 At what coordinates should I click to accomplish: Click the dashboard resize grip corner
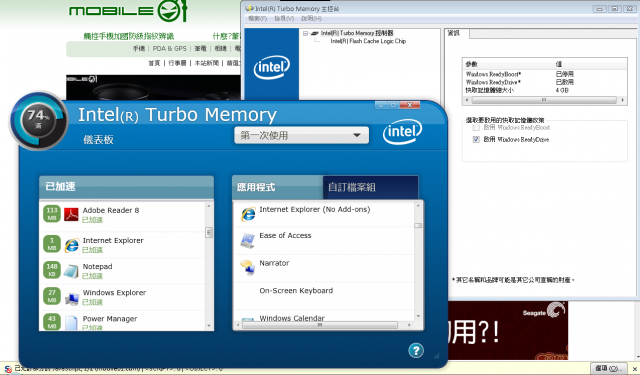coord(436,355)
